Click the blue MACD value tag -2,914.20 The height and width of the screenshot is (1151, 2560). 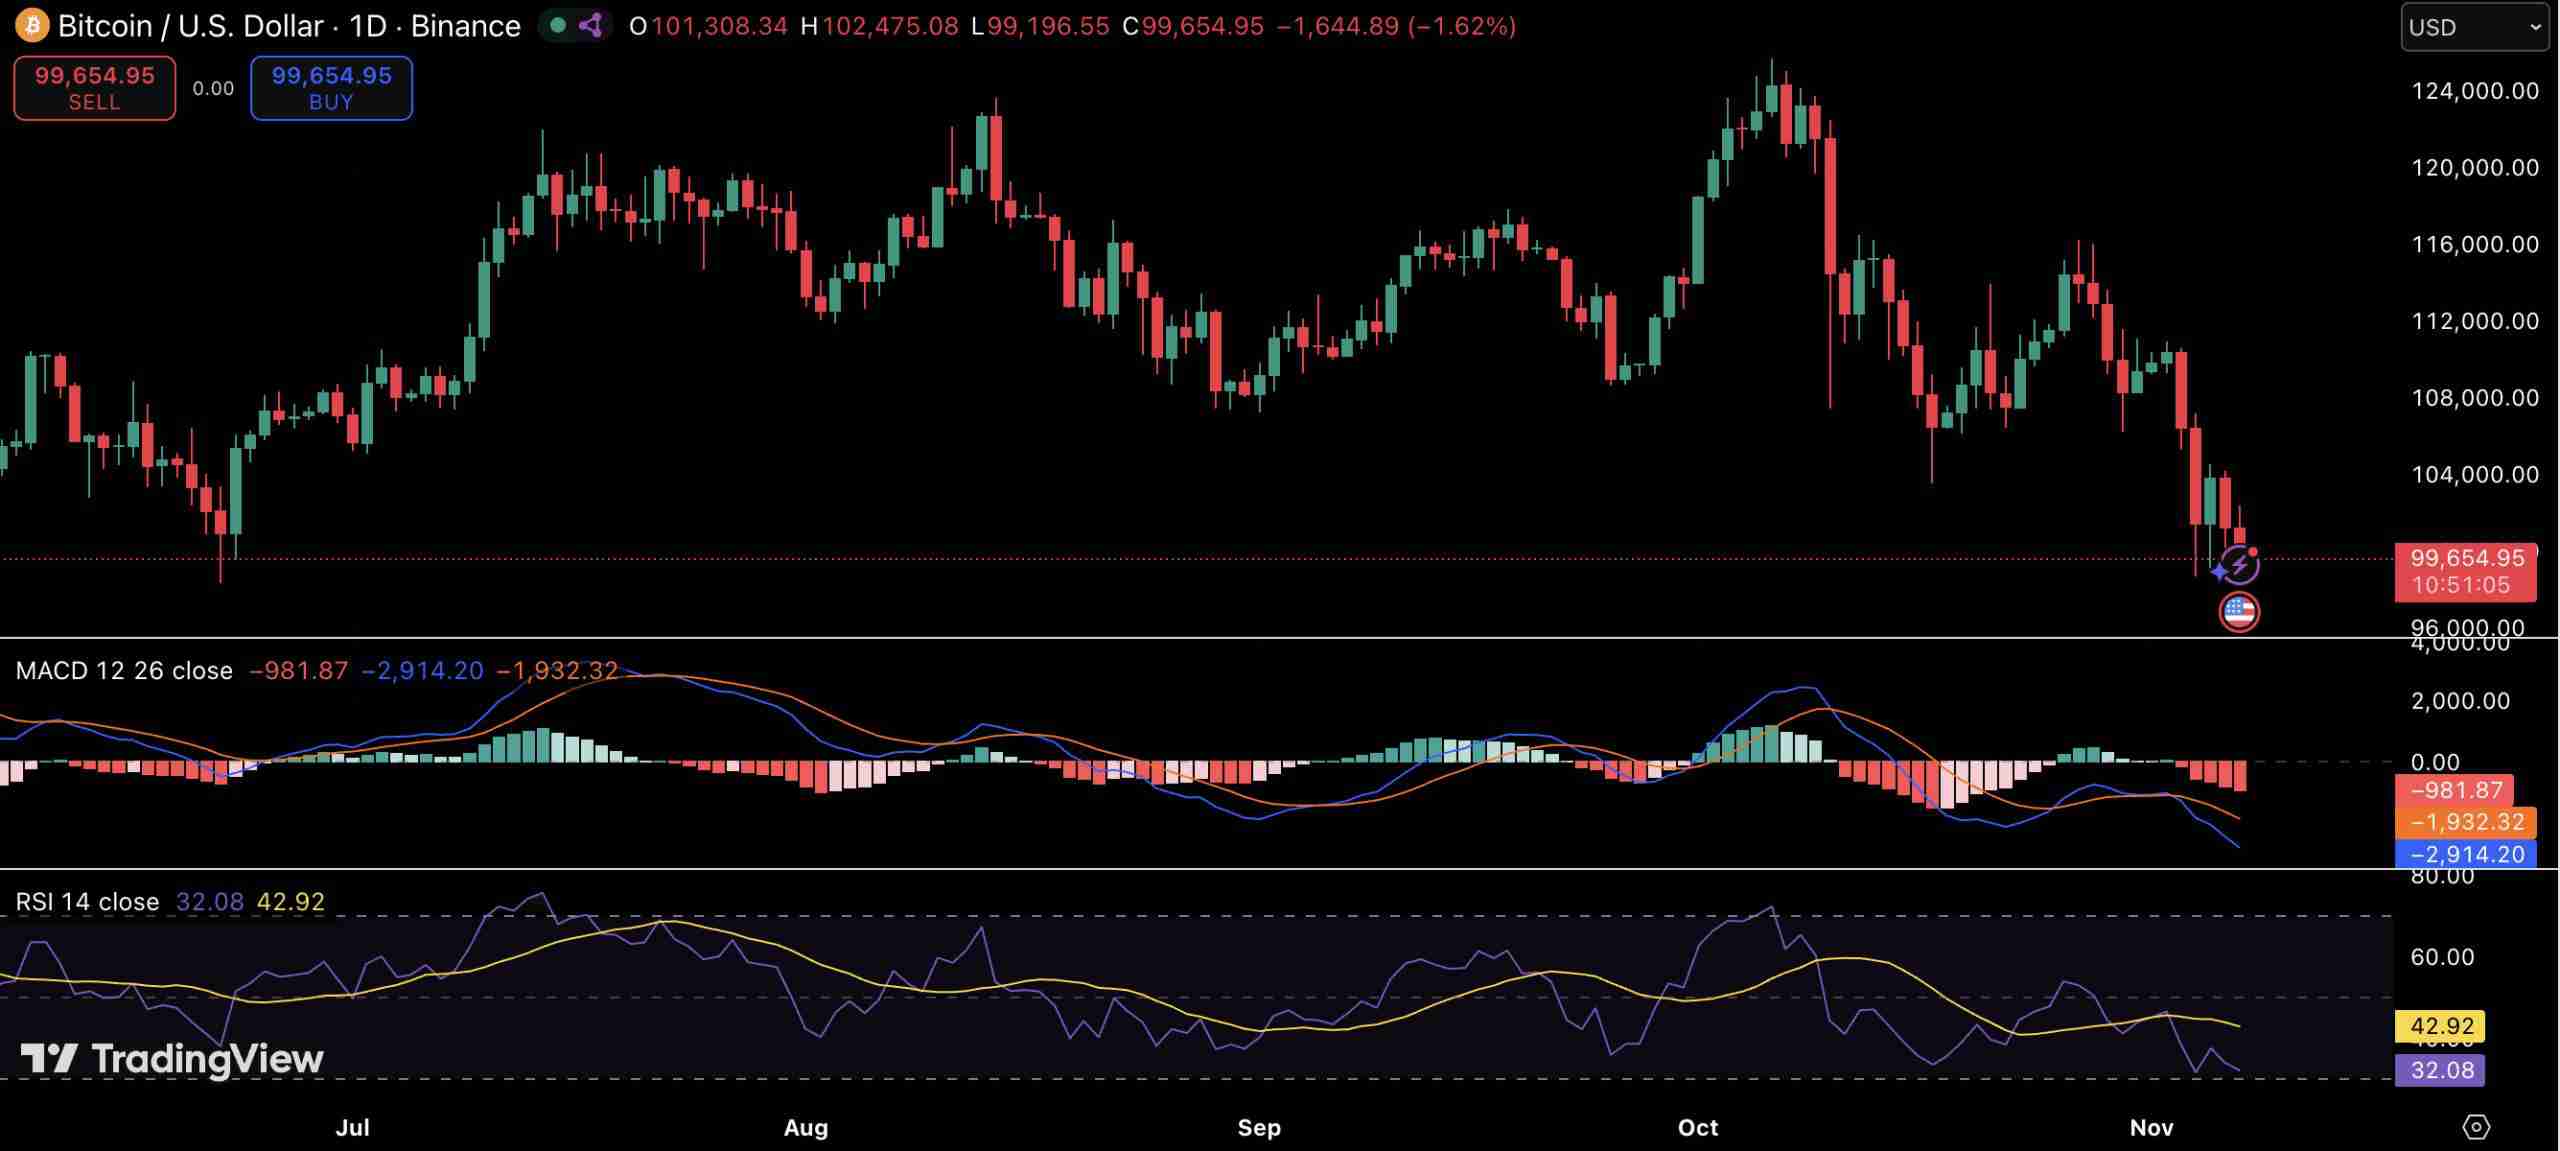coord(2466,855)
